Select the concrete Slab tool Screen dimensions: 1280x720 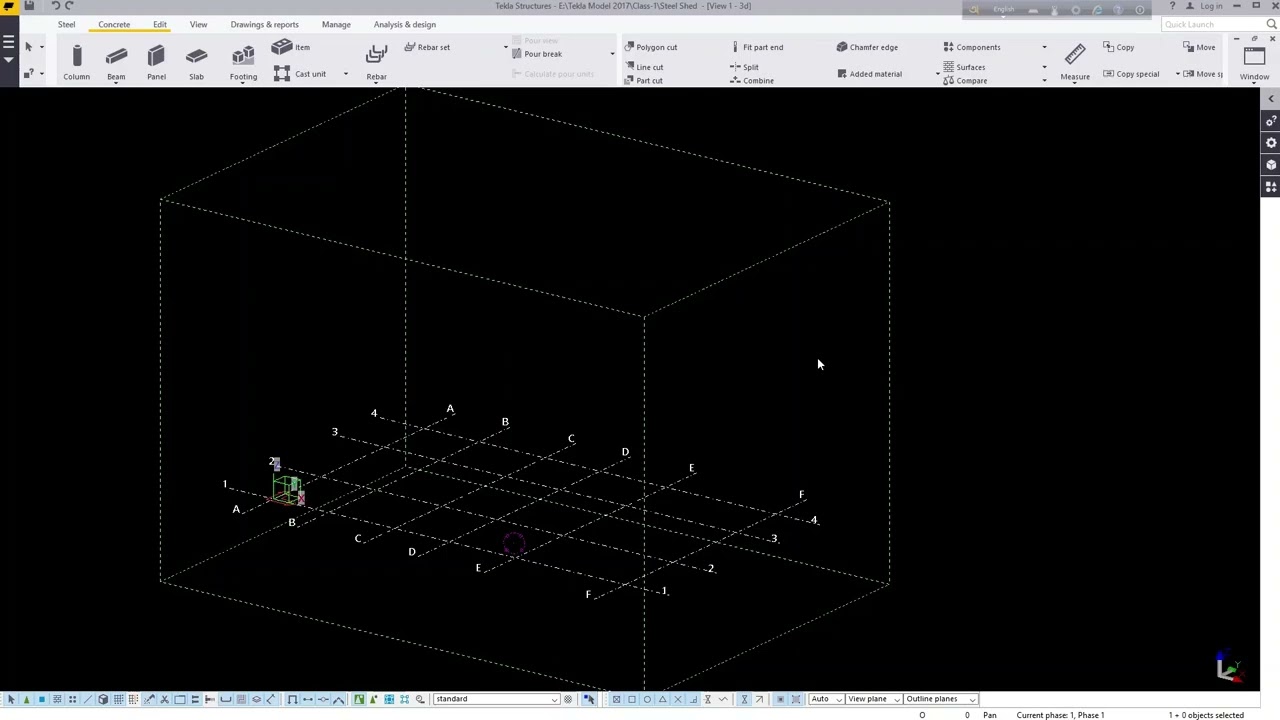point(196,62)
